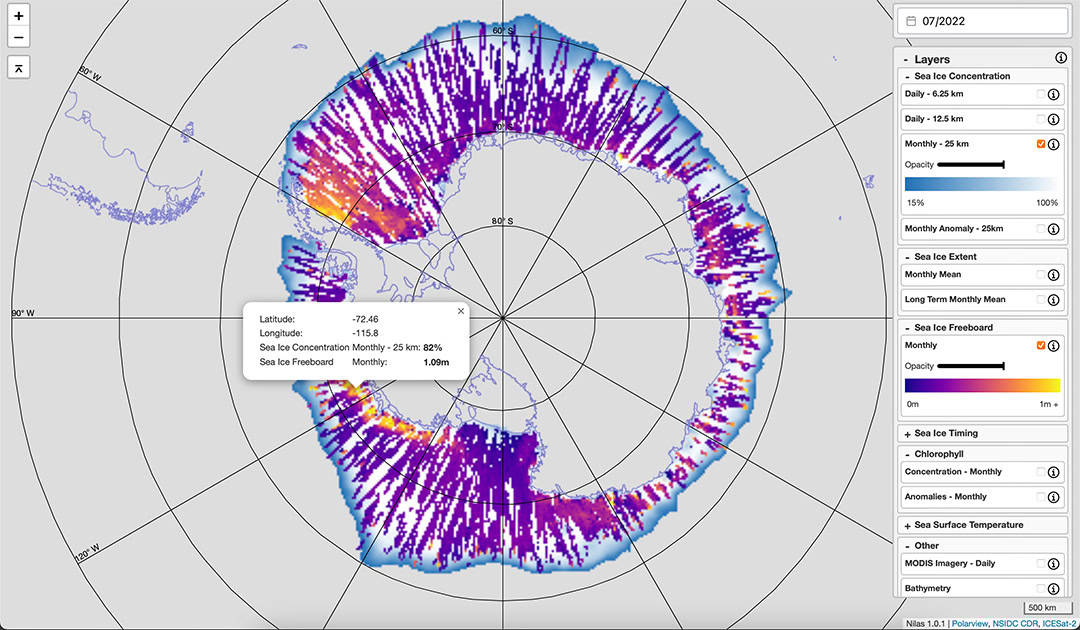Show info for Chlorophyll Concentration - Monthly layer

[x=1053, y=472]
